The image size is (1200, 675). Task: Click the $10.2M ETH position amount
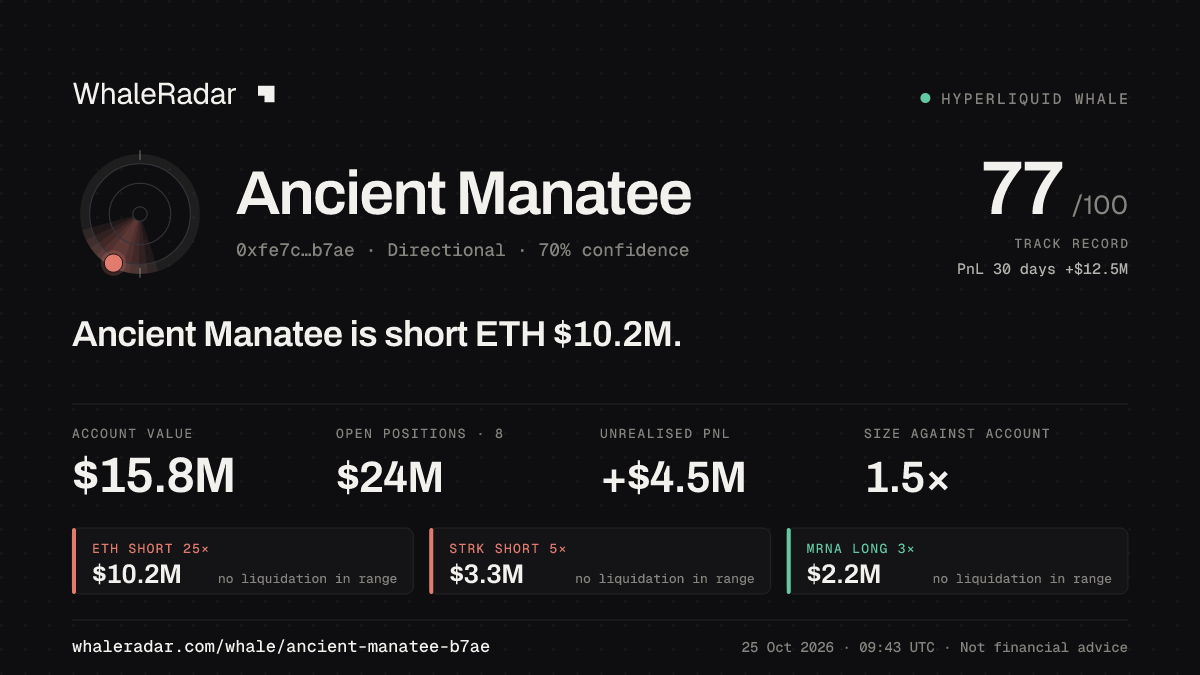click(x=137, y=574)
